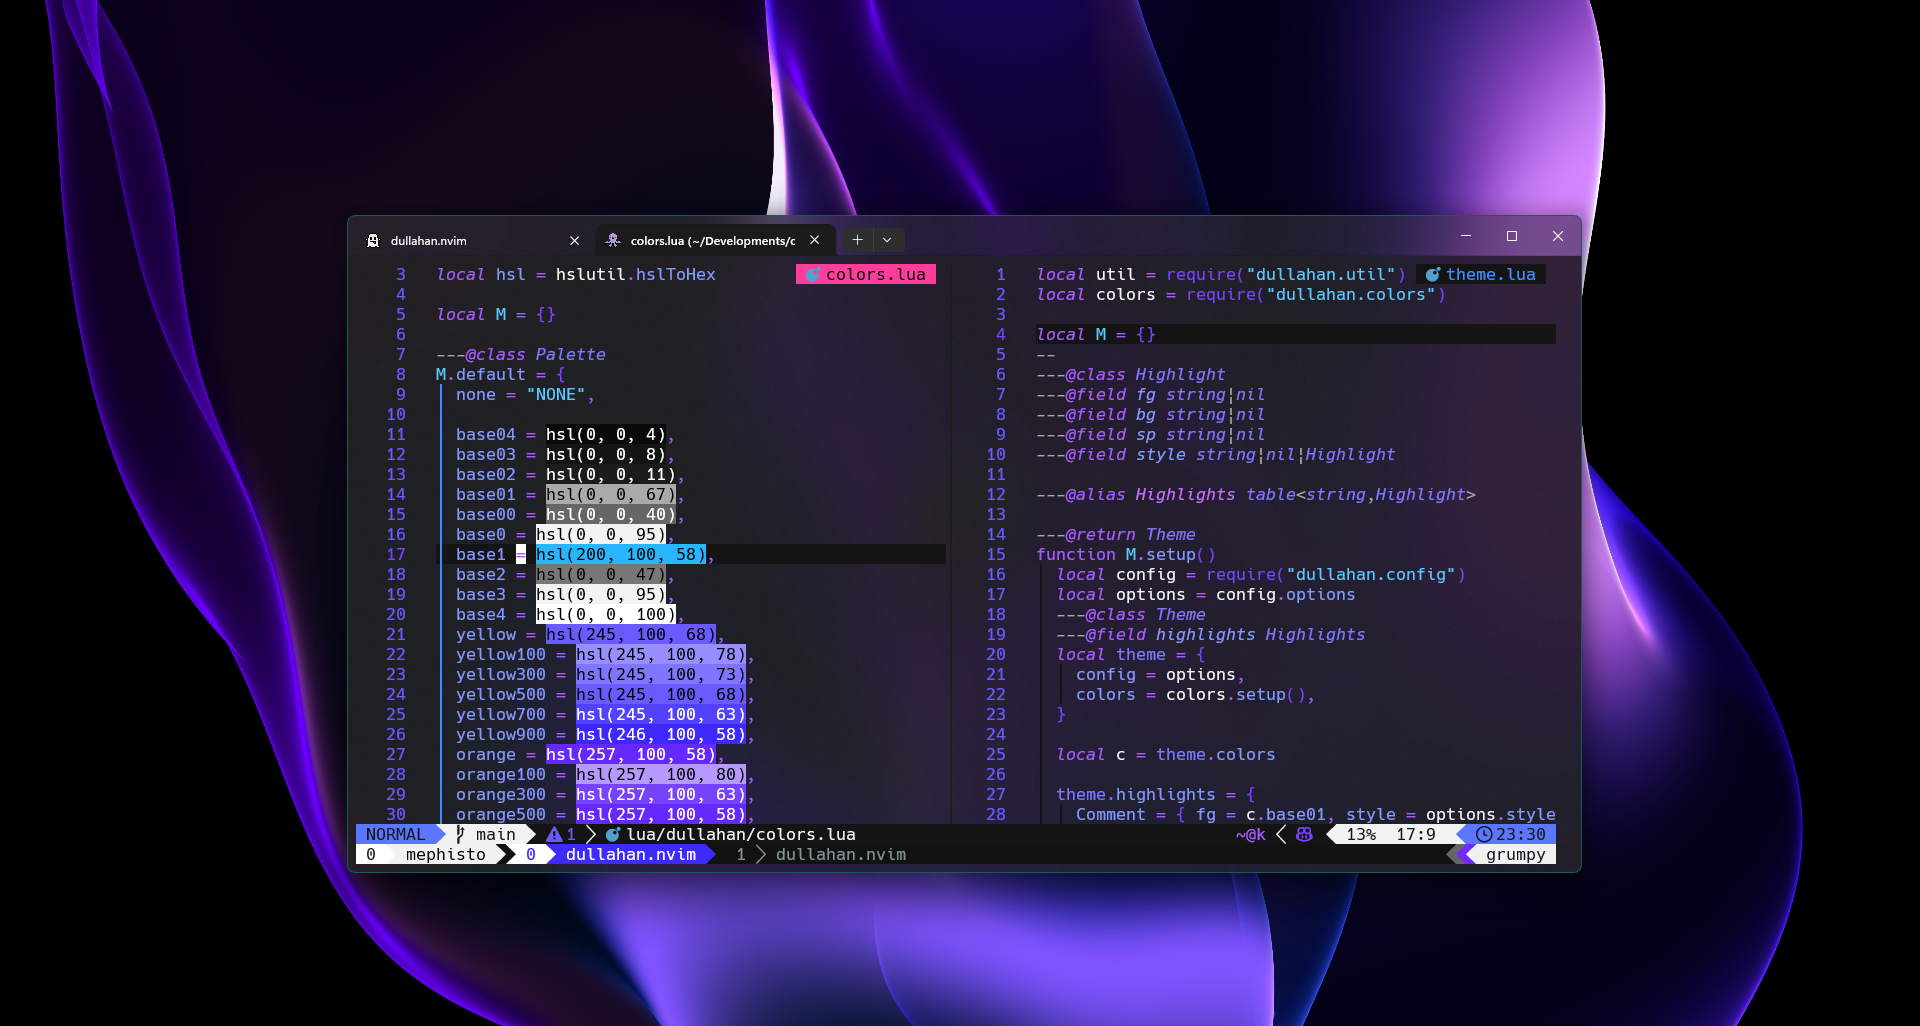1920x1026 pixels.
Task: Click 'colors = colors.setup(),' line
Action: coord(1196,694)
